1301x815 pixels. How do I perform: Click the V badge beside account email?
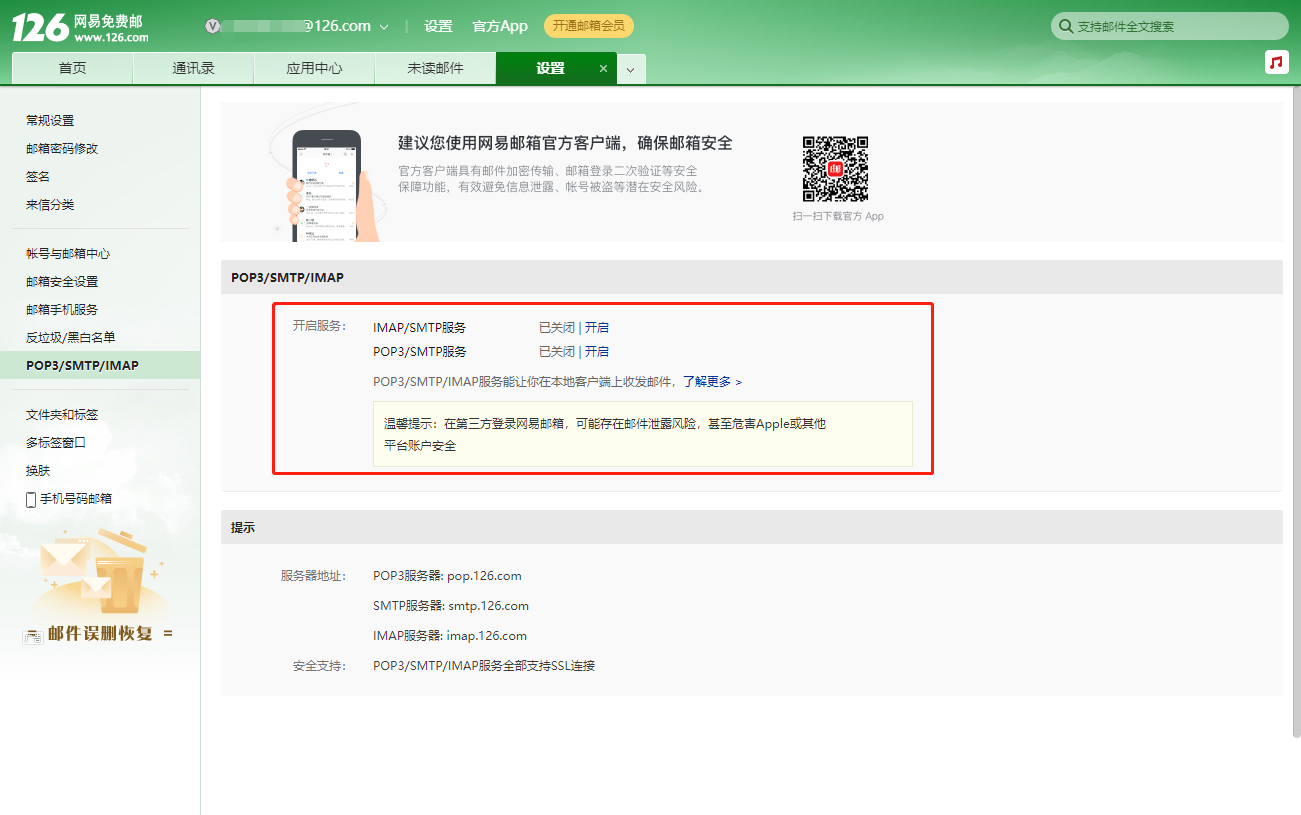[x=211, y=26]
